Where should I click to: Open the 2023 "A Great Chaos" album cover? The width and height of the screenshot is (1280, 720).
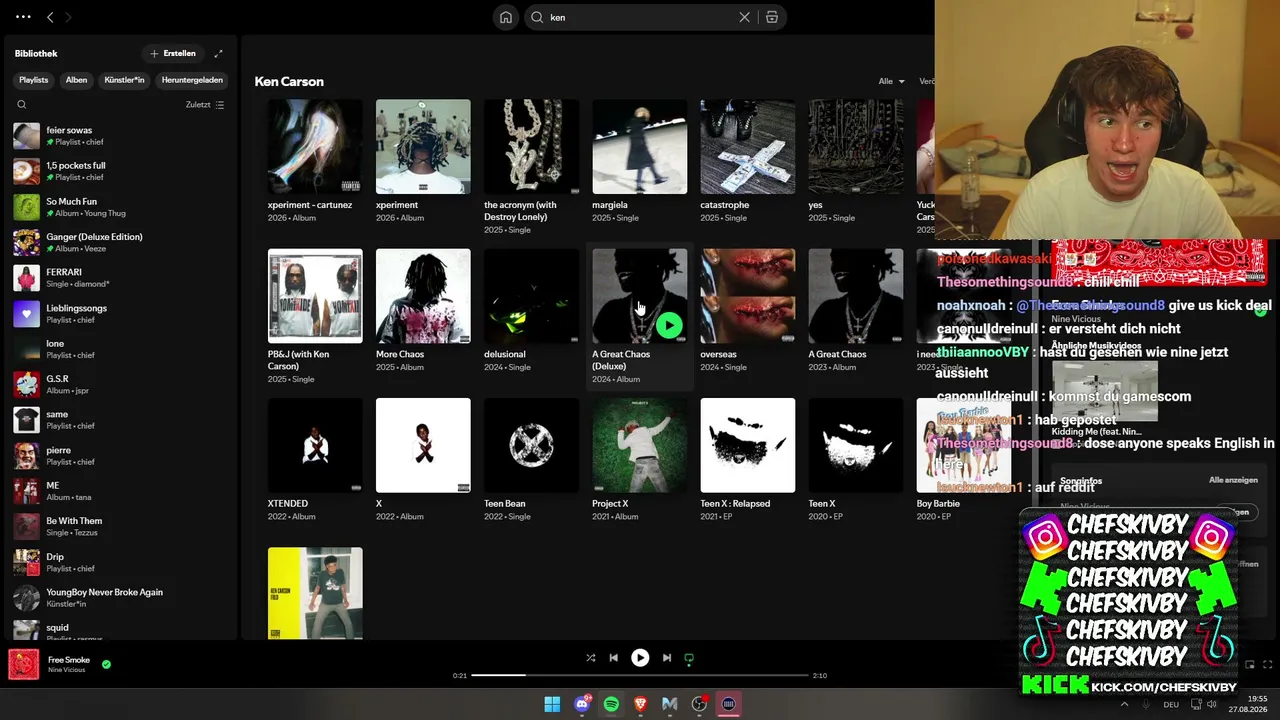pyautogui.click(x=855, y=296)
